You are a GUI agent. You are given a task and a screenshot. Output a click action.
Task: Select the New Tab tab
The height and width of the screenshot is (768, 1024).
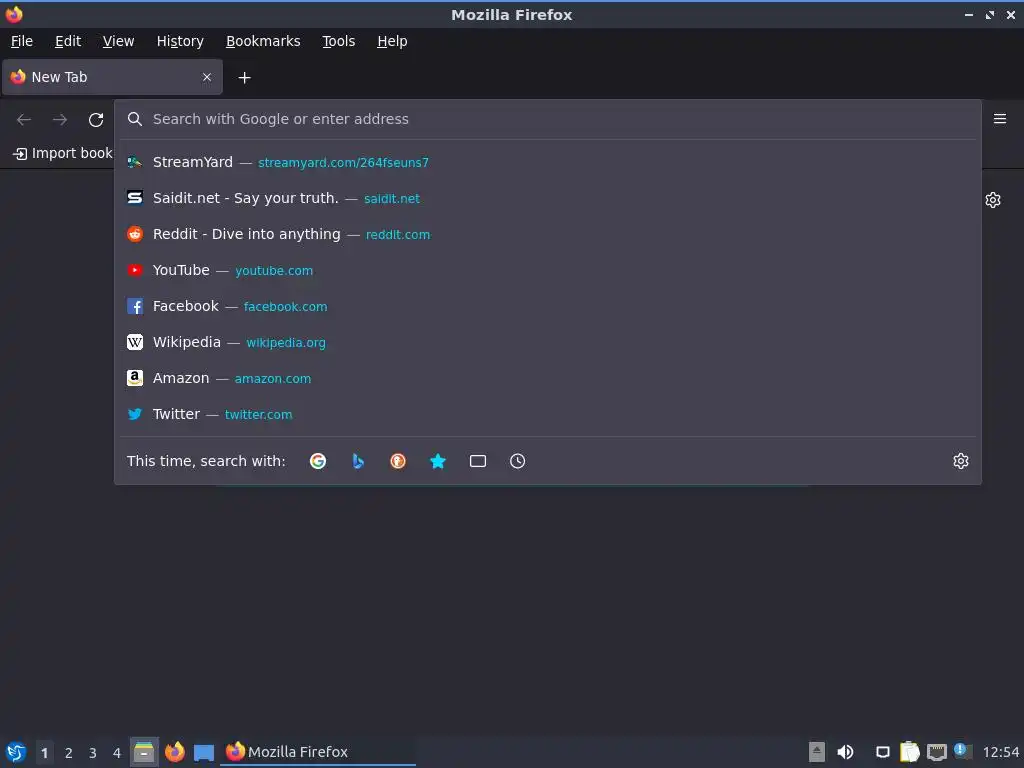pos(112,77)
